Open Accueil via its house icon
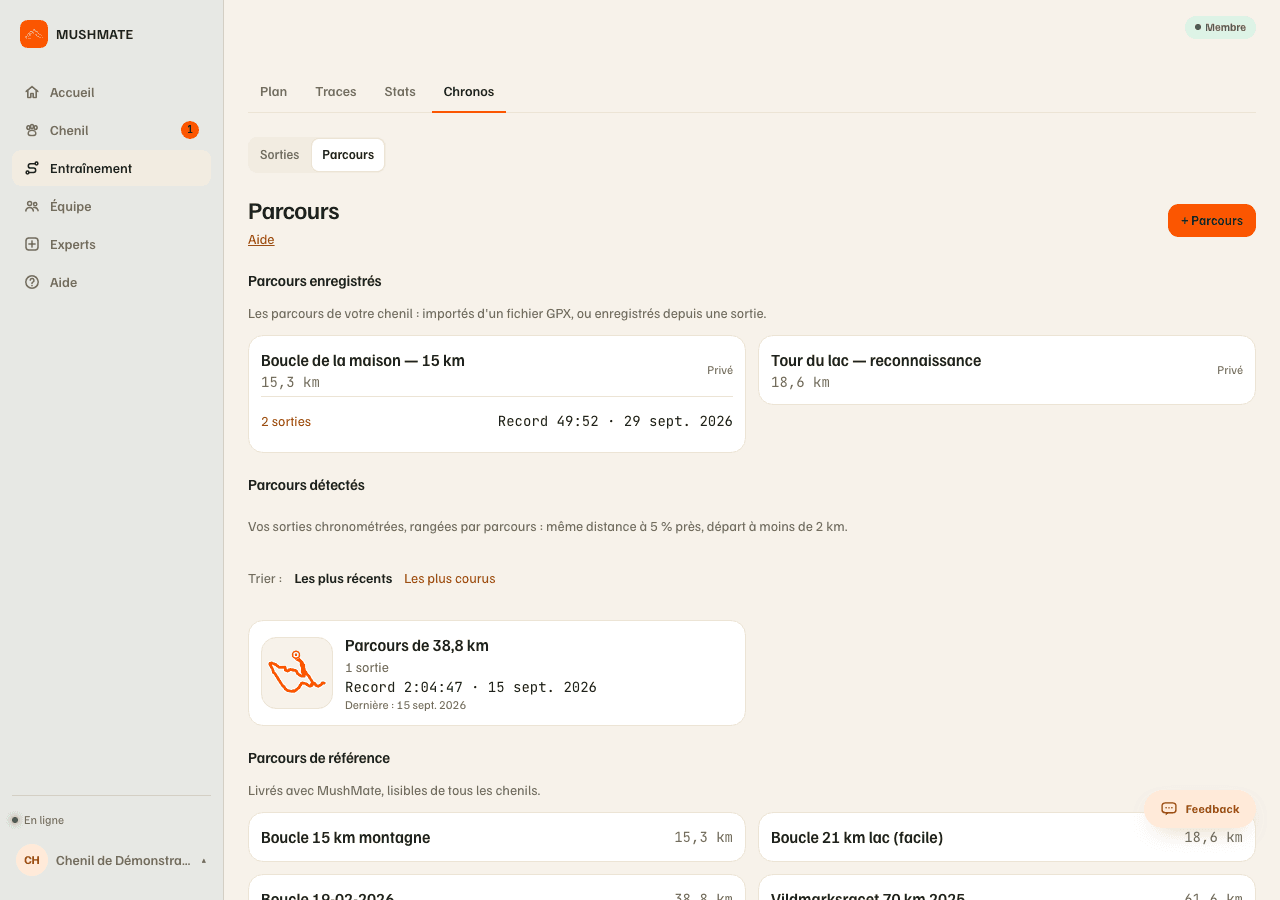The height and width of the screenshot is (900, 1280). tap(32, 92)
